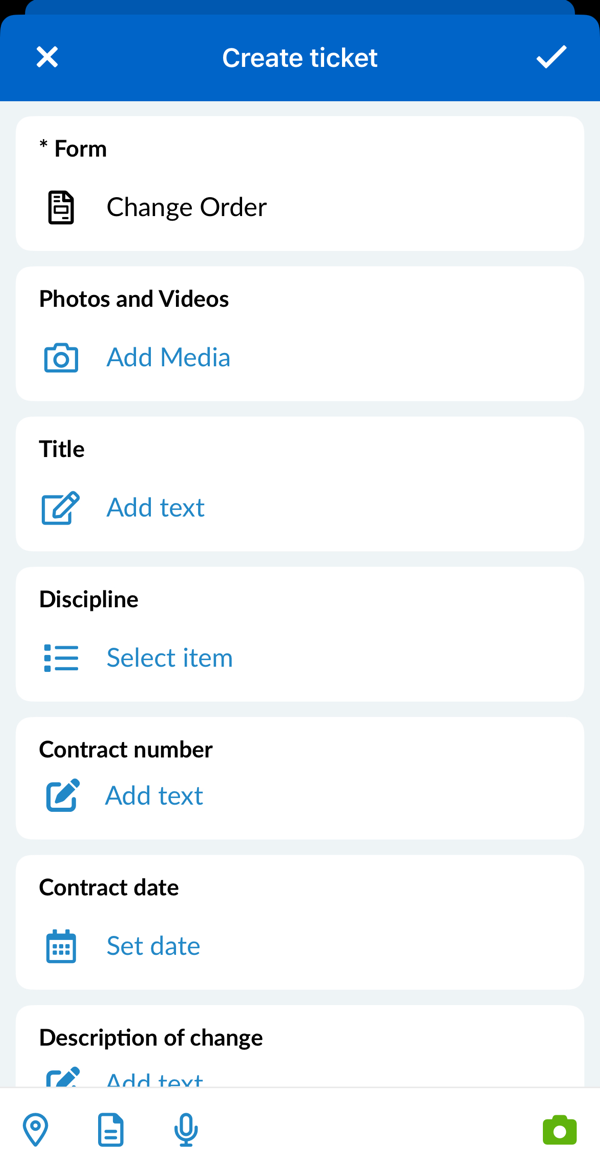This screenshot has width=600, height=1173.
Task: Tap the calendar icon under Contract date
Action: tap(61, 945)
